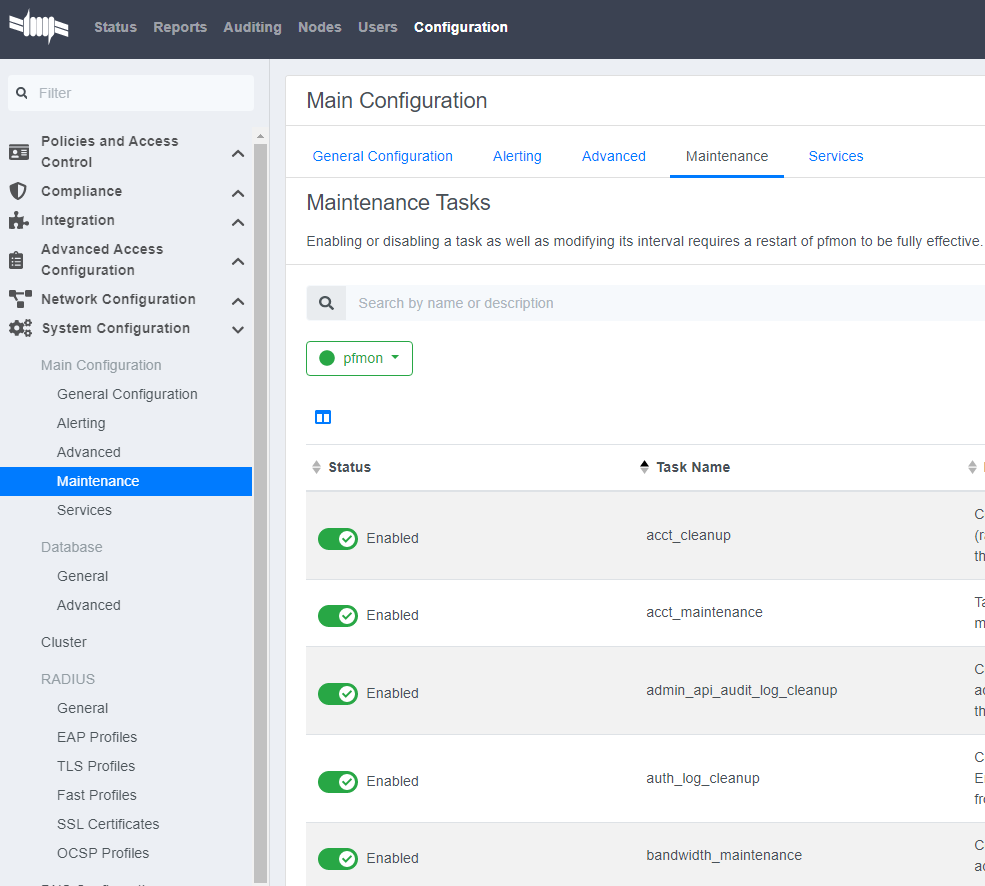Click the Network Configuration diagram icon

[19, 299]
